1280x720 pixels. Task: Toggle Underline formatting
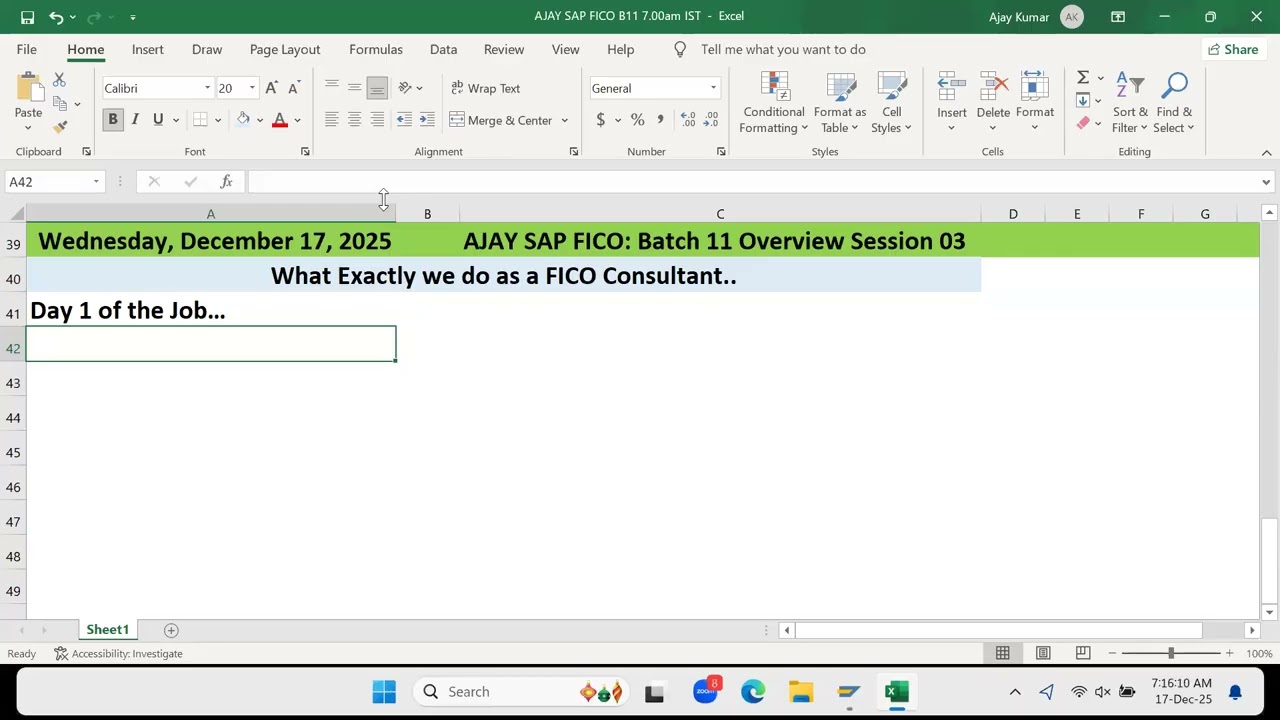tap(158, 120)
